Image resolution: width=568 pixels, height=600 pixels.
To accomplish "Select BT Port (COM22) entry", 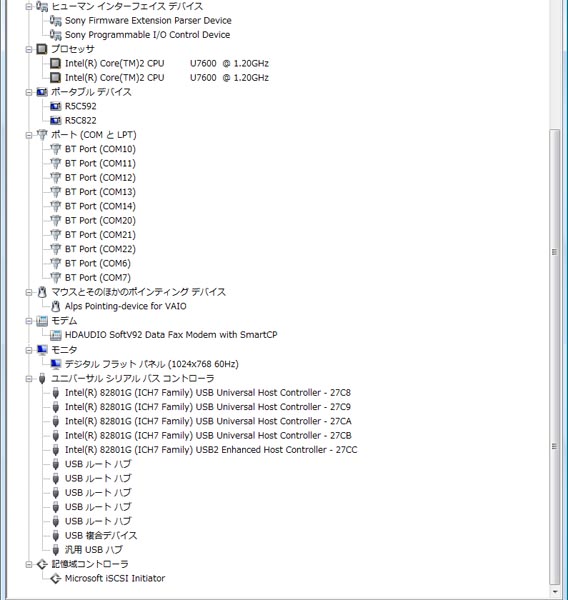I will click(100, 249).
